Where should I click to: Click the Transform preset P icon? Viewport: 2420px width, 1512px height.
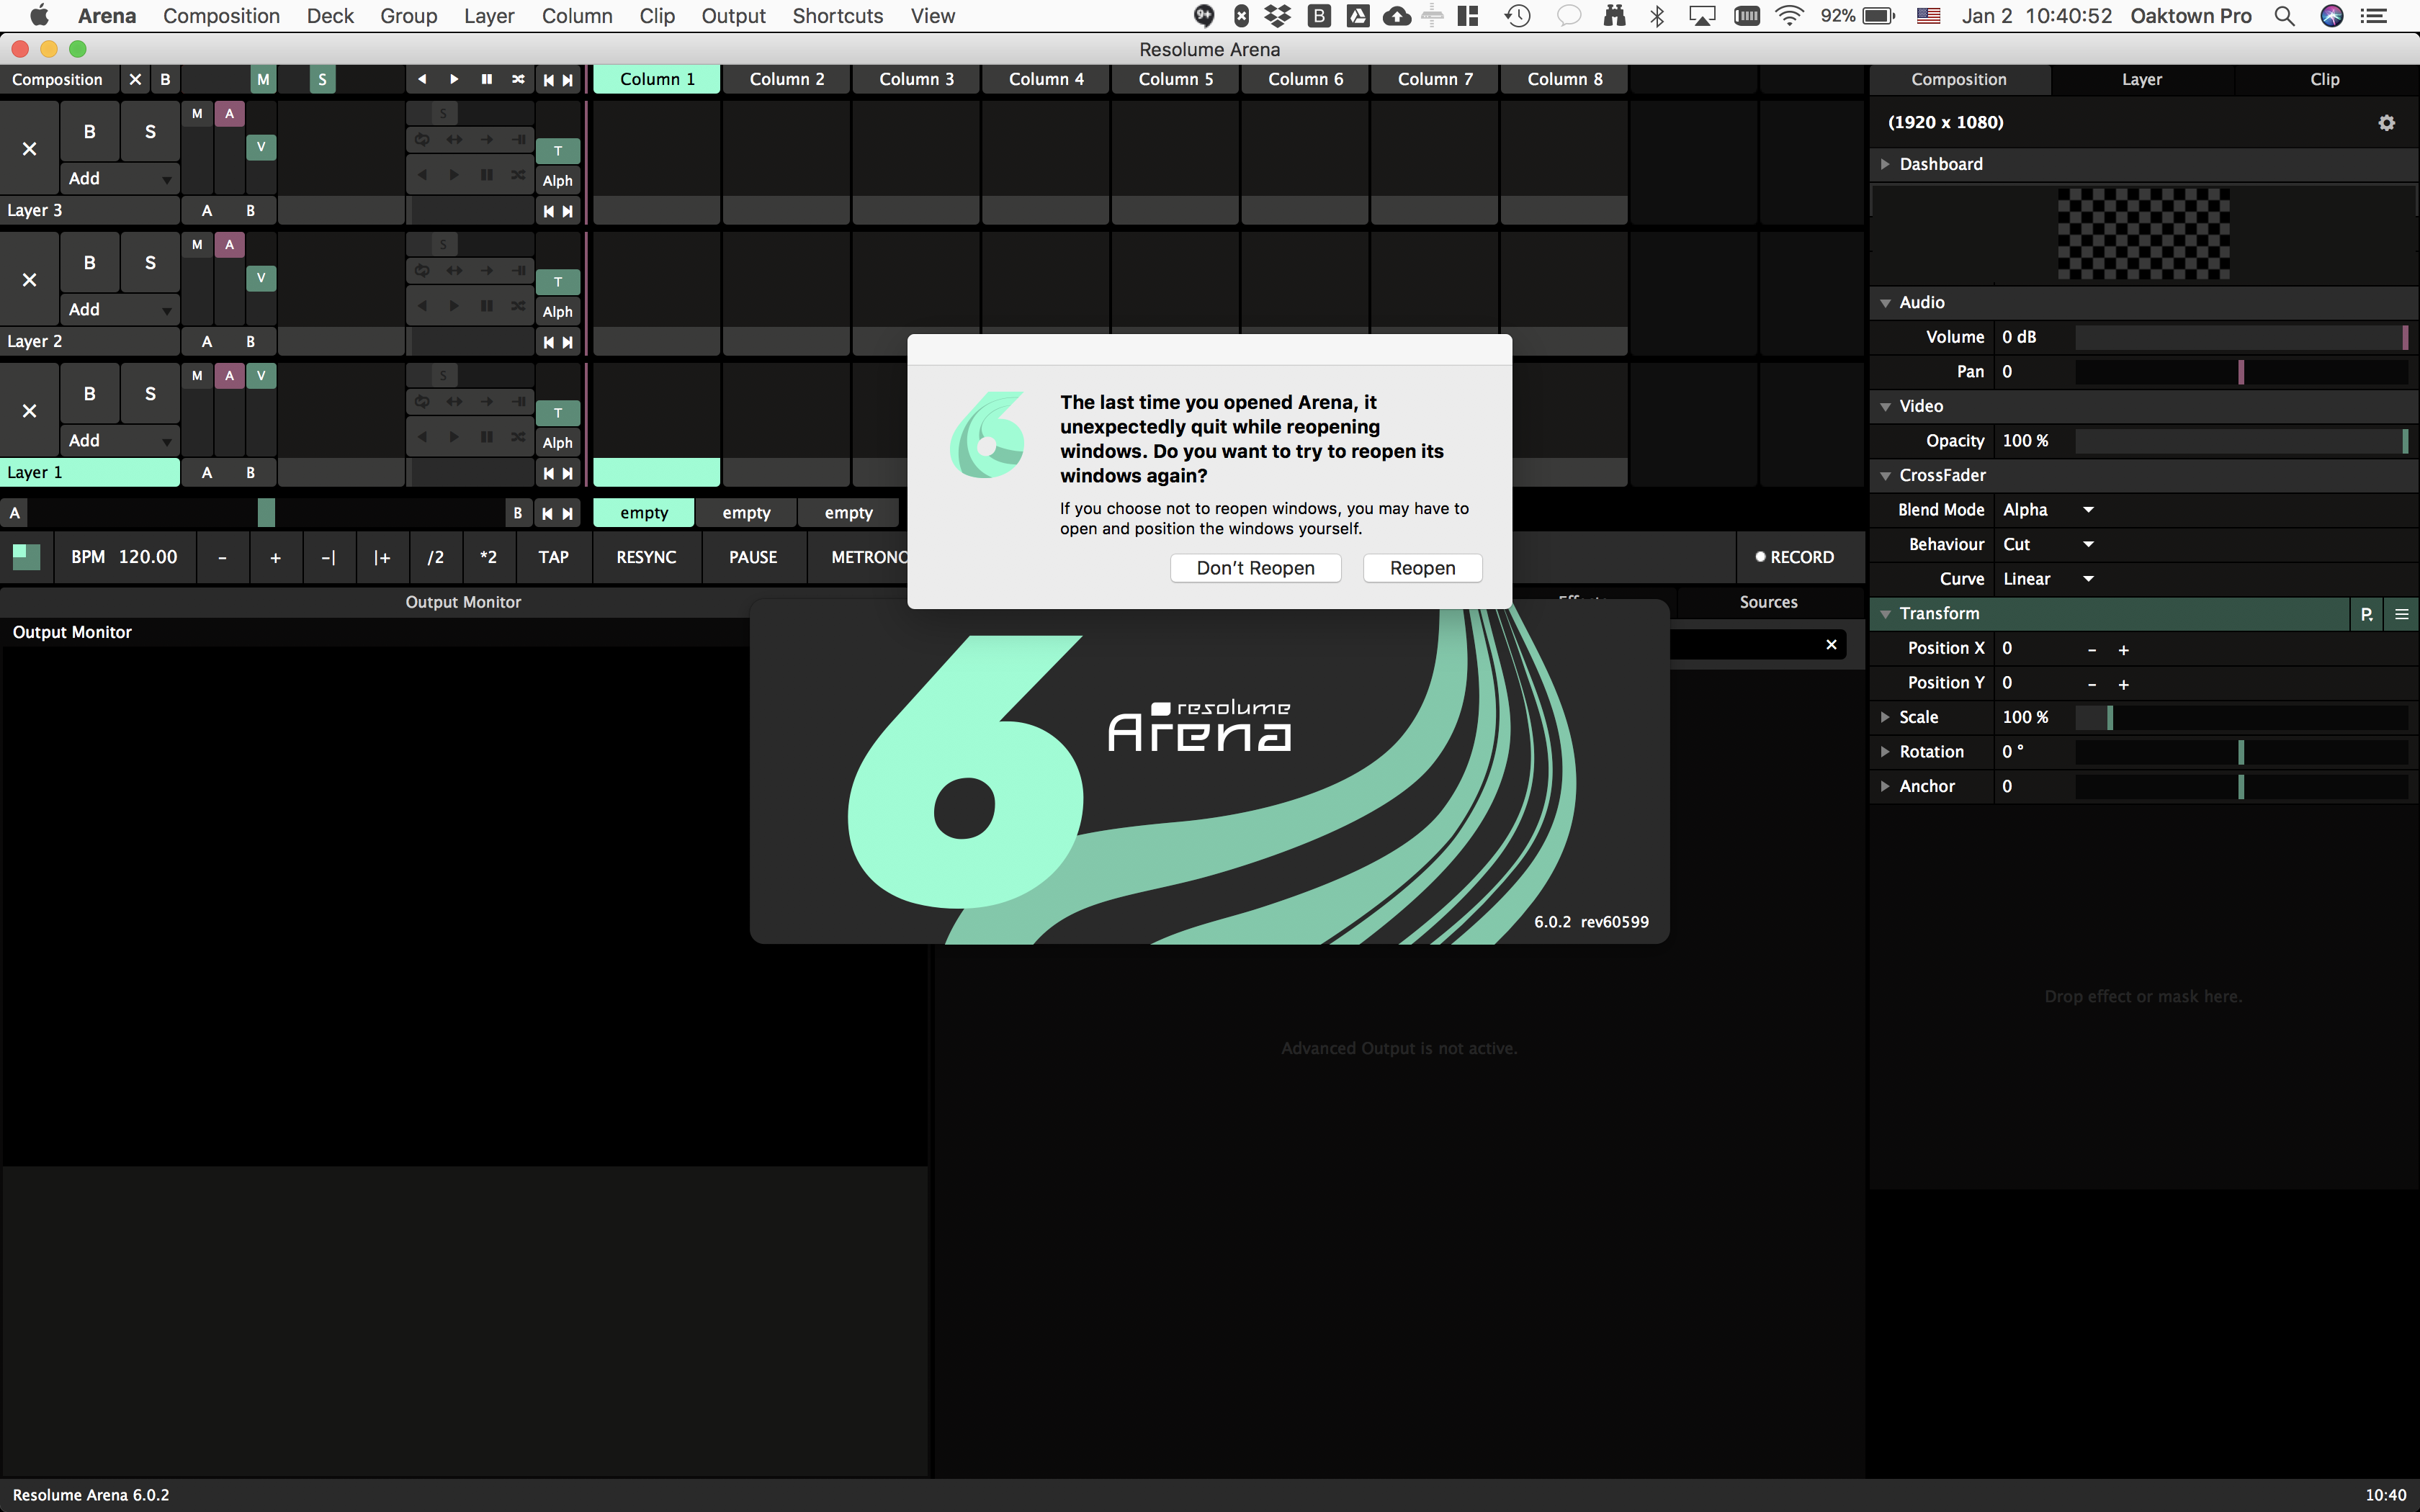click(x=2366, y=614)
